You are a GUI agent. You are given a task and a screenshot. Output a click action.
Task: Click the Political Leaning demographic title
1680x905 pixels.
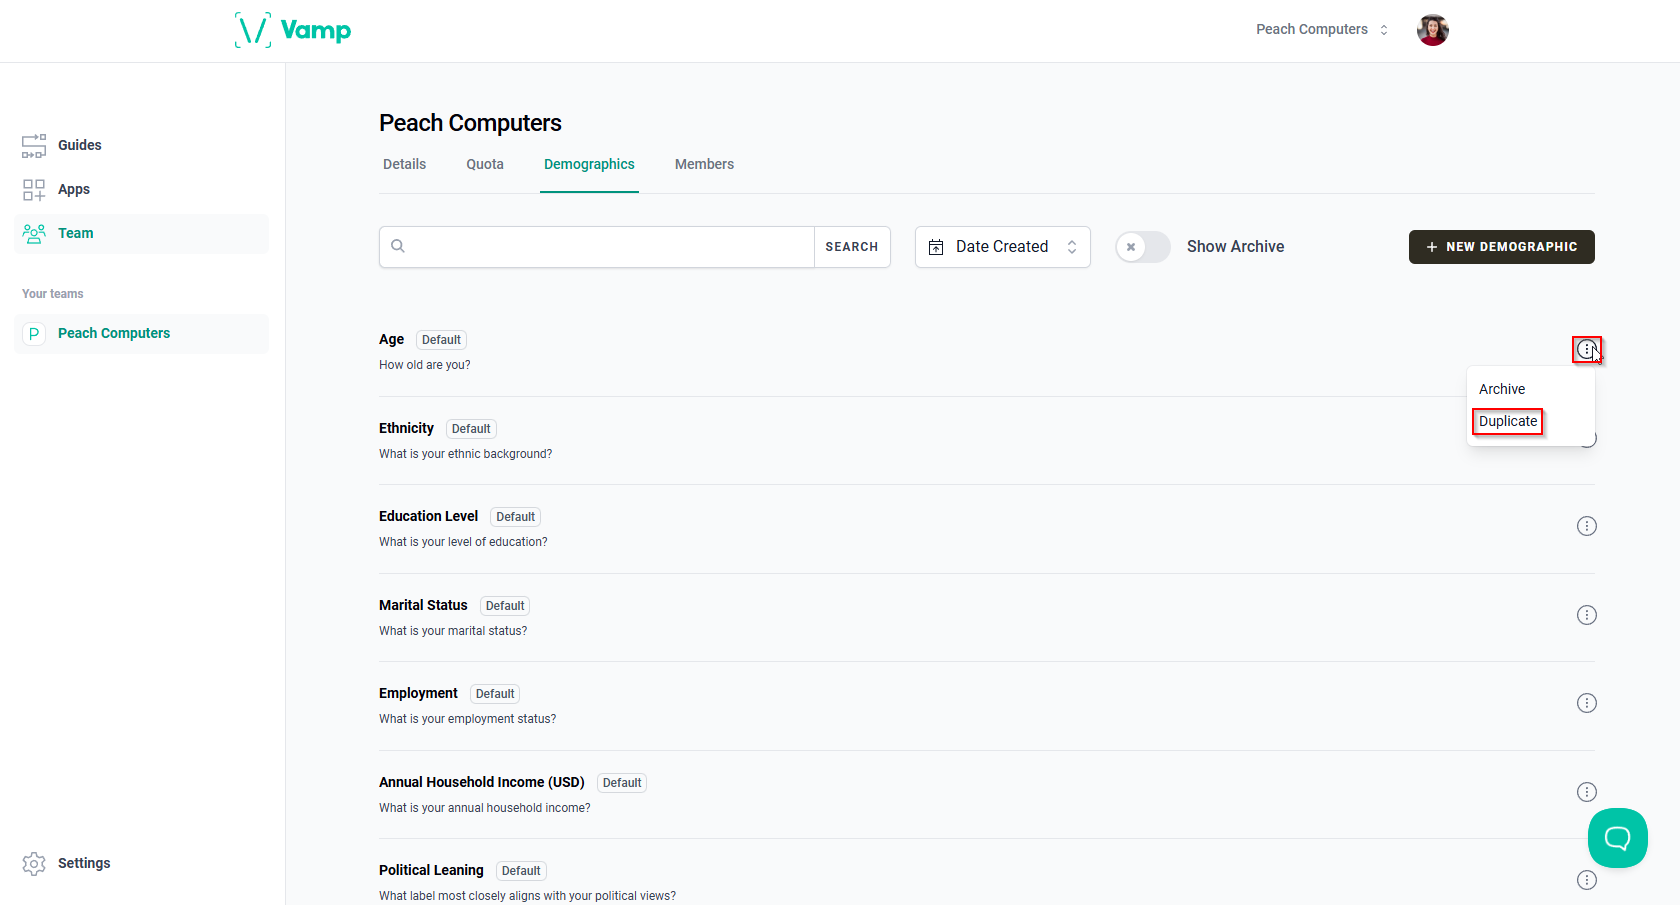[x=431, y=870]
